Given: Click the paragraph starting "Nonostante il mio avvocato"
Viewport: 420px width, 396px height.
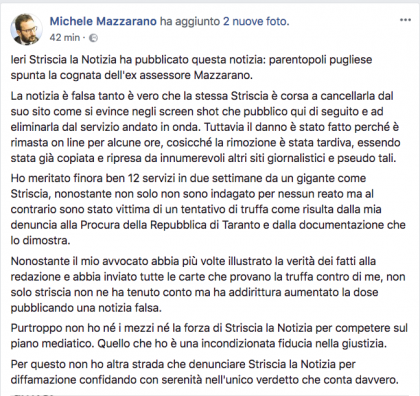Looking at the screenshot, I should pos(208,284).
